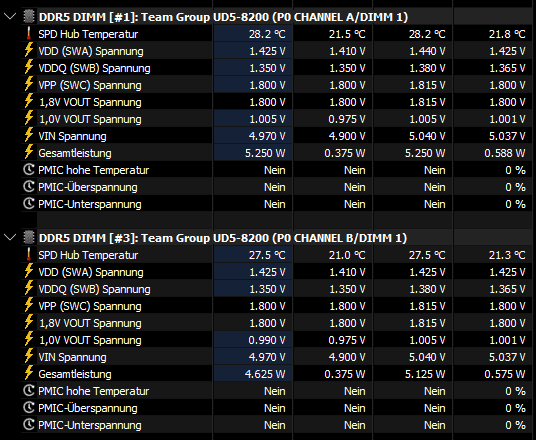The height and width of the screenshot is (440, 536).
Task: Click clock icon of DIMM #1 PMIC hohe Temperatur
Action: [x=29, y=170]
